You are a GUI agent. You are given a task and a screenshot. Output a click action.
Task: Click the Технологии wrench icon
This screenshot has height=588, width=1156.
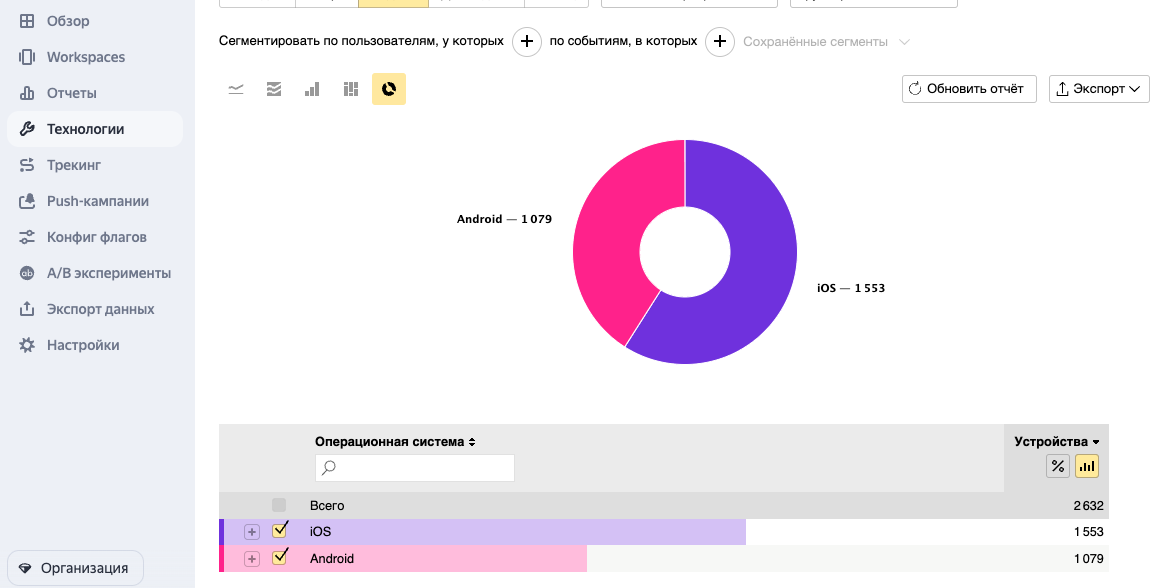pyautogui.click(x=27, y=129)
